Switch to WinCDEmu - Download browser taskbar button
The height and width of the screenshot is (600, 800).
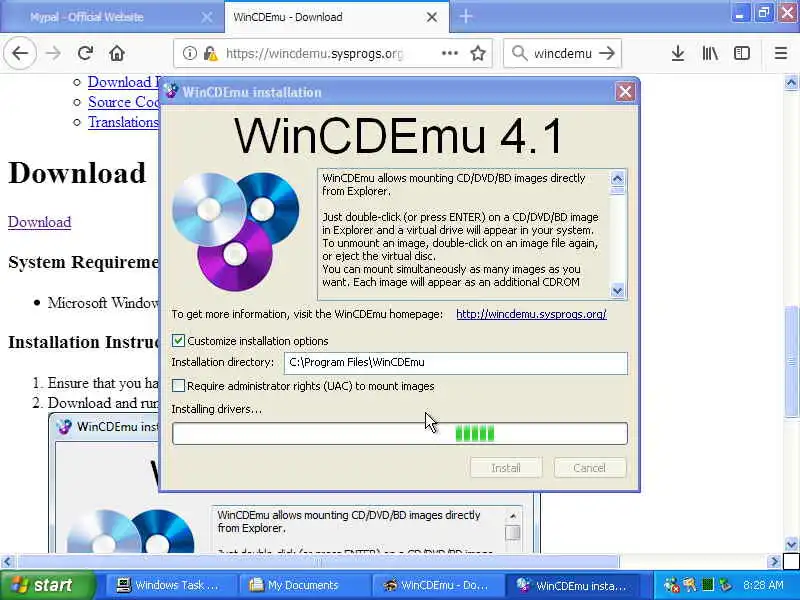click(437, 585)
